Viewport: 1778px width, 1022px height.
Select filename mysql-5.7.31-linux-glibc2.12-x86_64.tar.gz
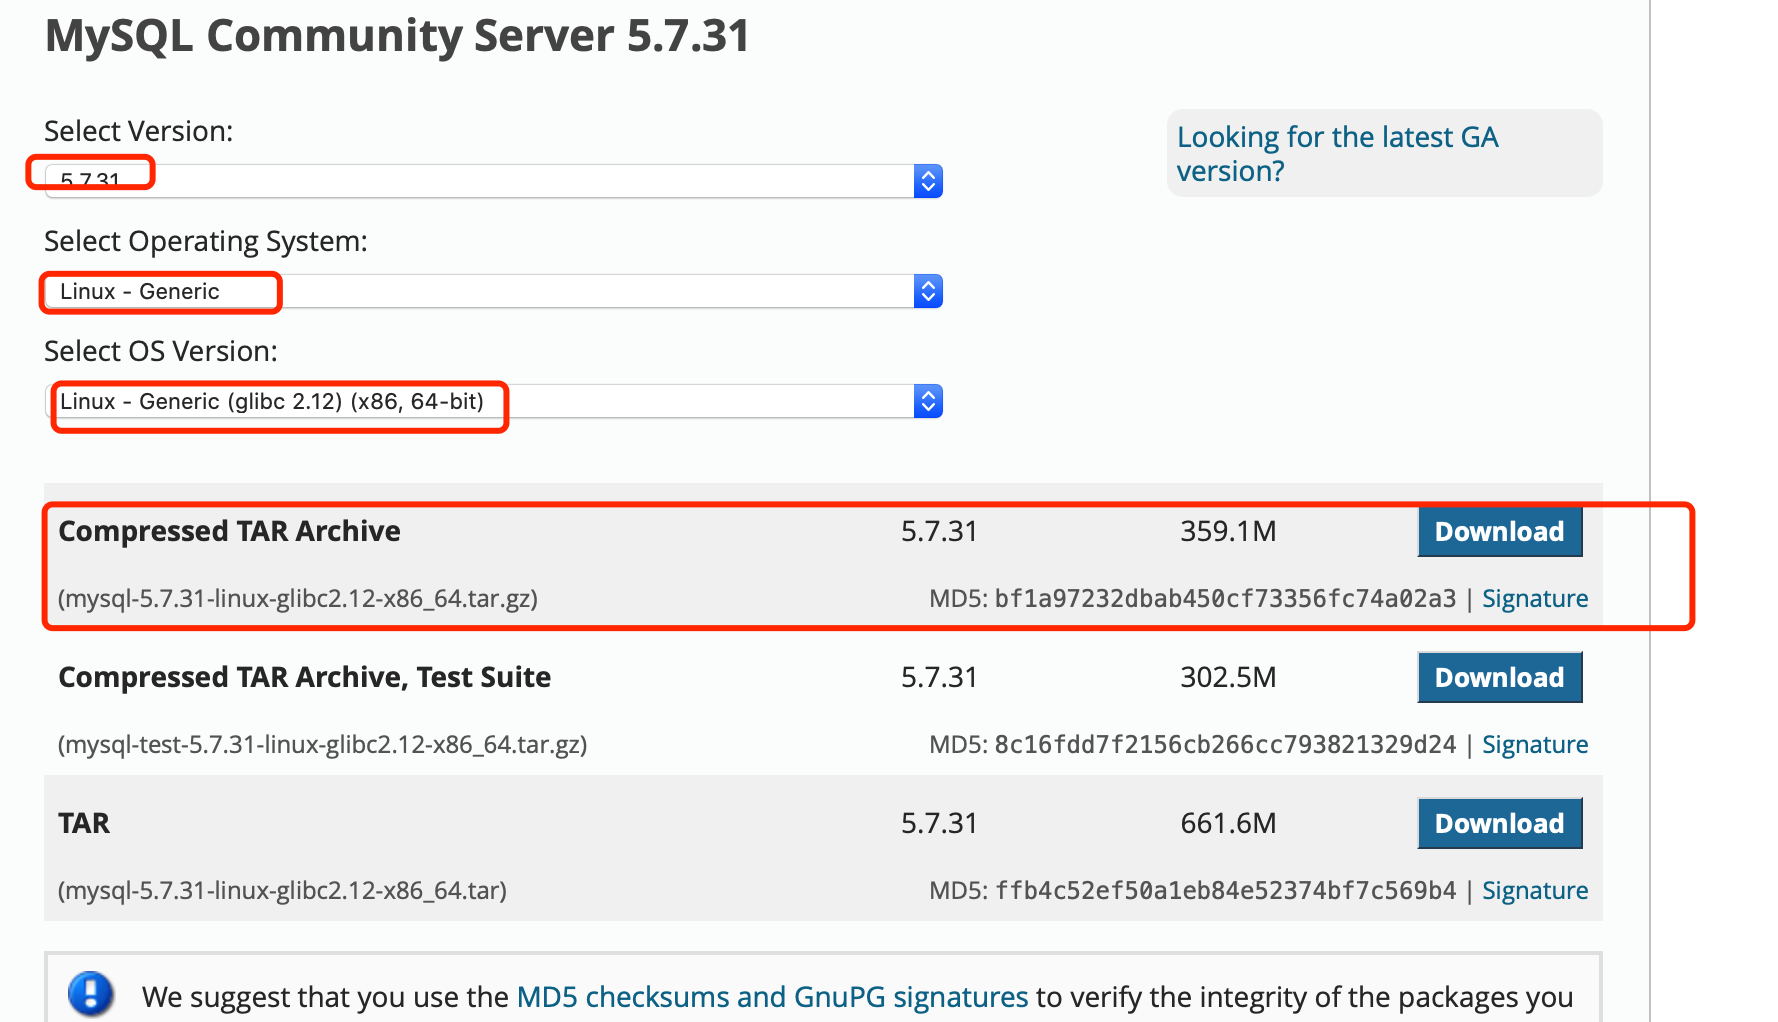(x=298, y=598)
